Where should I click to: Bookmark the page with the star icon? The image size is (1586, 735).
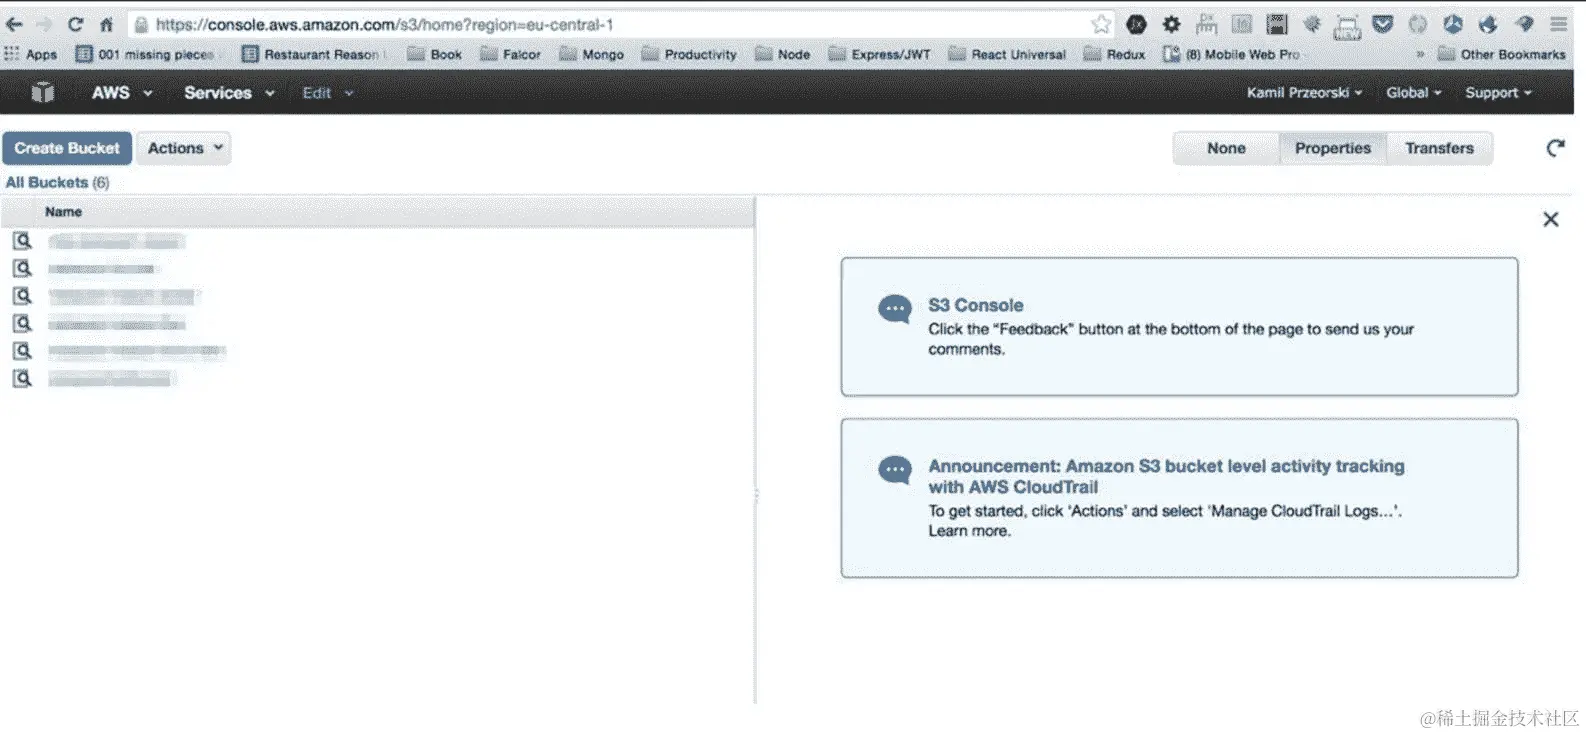(1101, 24)
